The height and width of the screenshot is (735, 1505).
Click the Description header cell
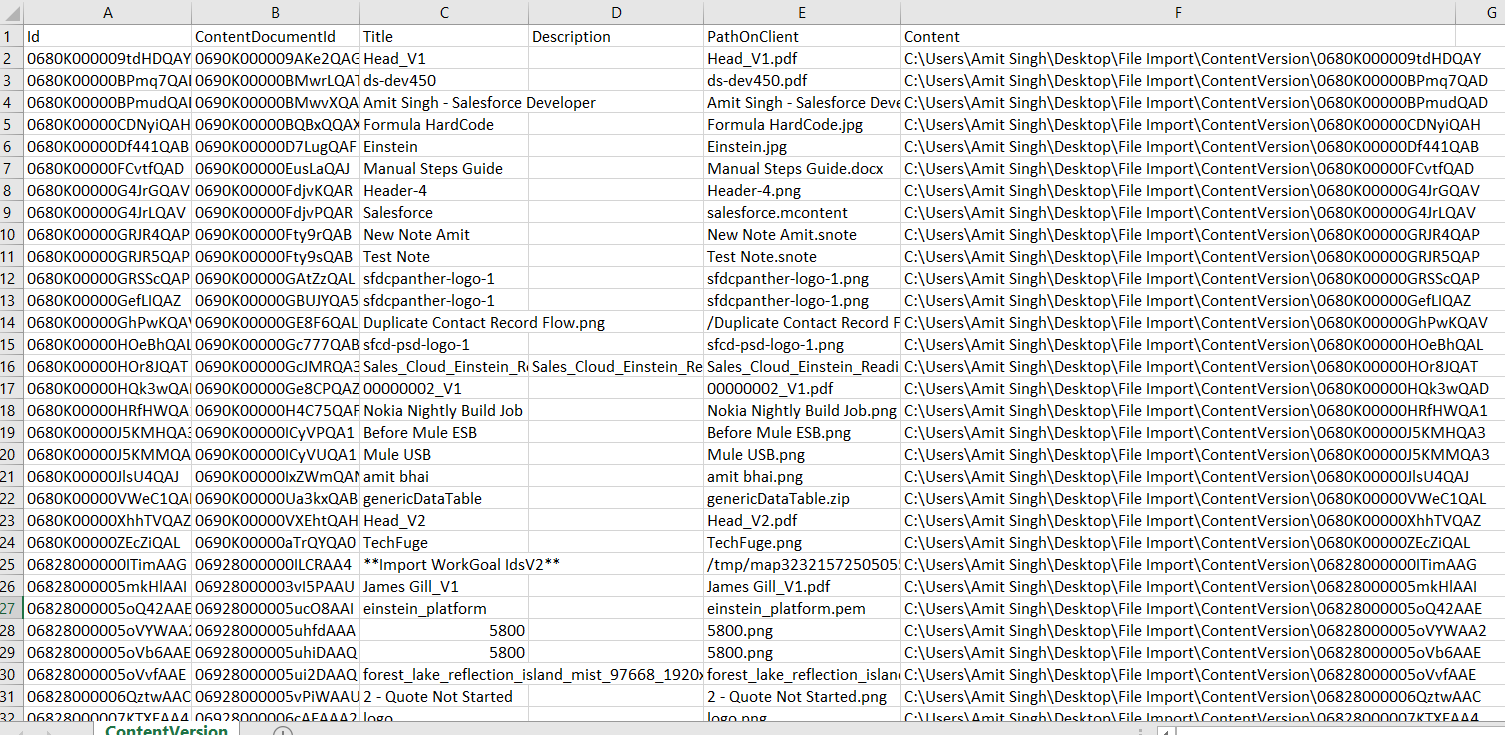[x=616, y=36]
